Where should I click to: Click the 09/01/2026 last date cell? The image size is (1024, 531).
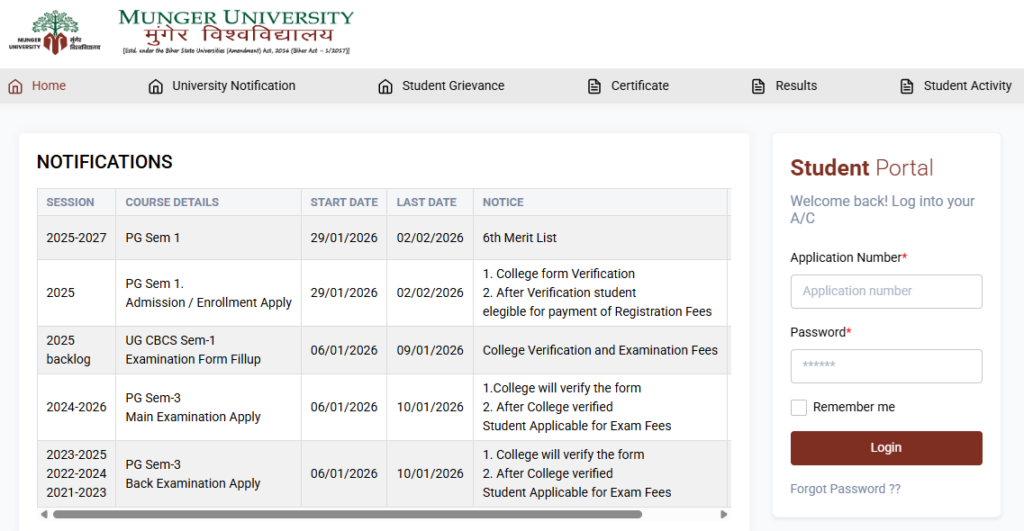(x=430, y=350)
